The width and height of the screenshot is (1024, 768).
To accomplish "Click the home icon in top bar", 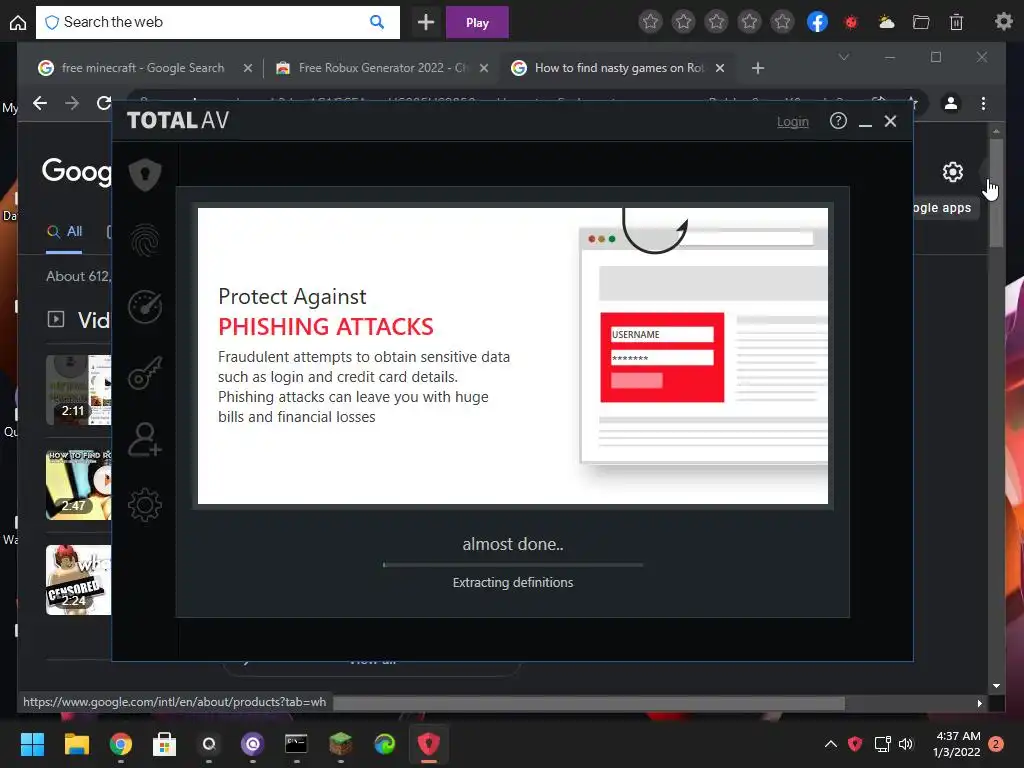I will tap(18, 23).
